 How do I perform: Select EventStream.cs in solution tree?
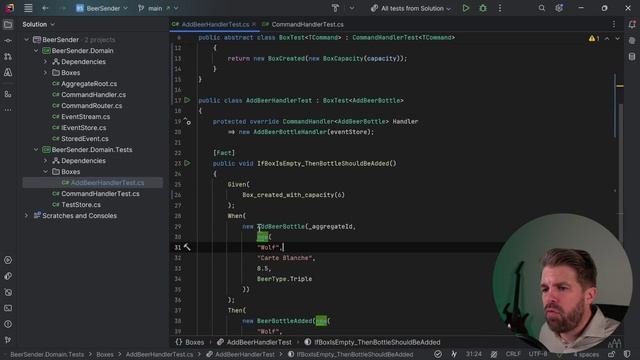pos(85,117)
